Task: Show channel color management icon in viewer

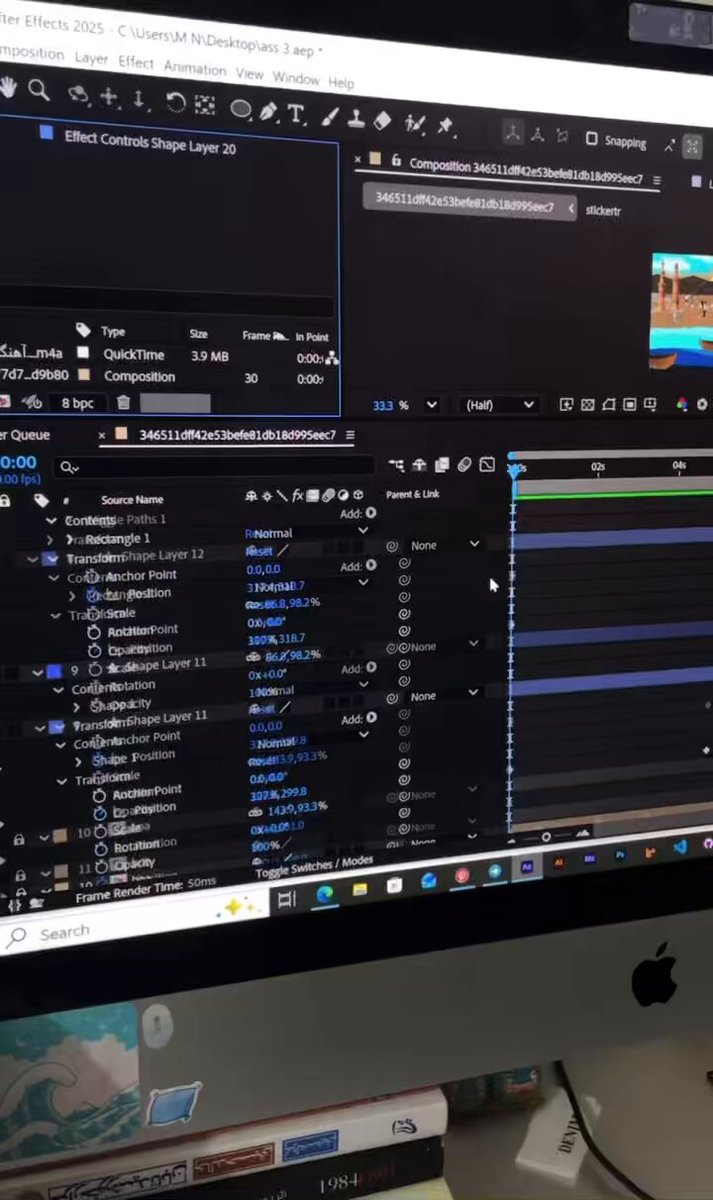Action: (x=682, y=405)
